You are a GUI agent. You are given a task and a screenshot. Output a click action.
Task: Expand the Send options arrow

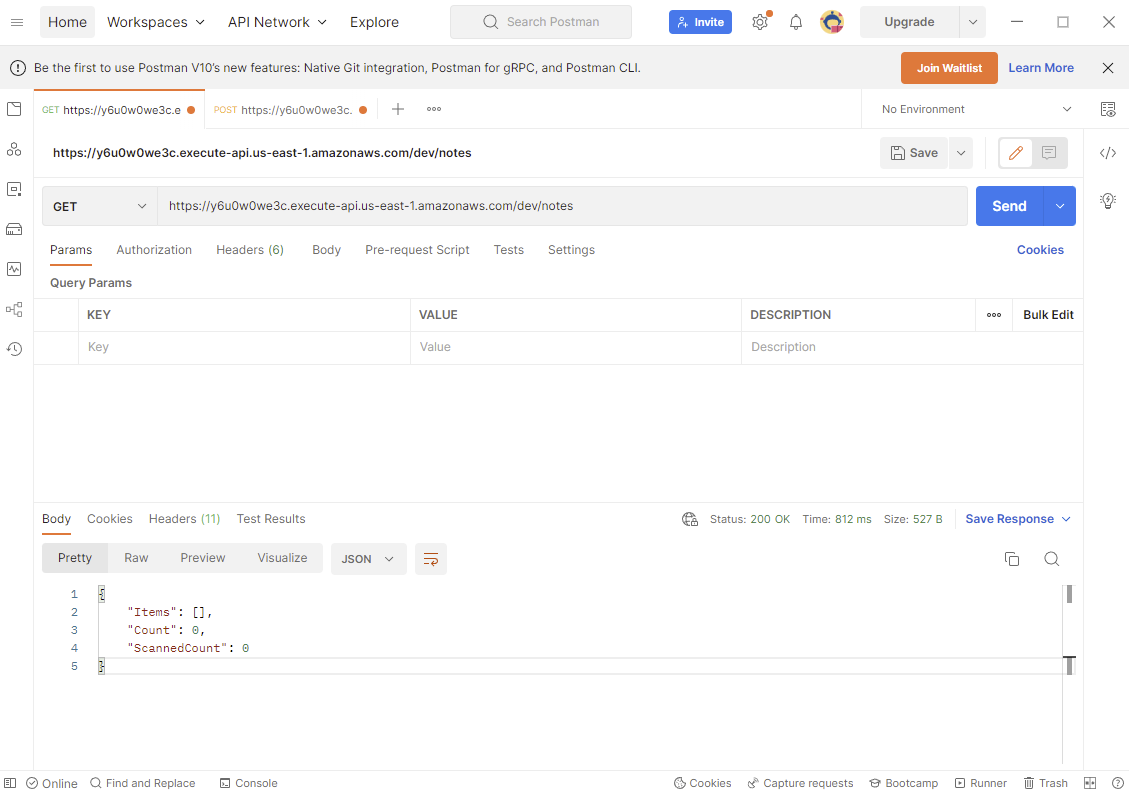[x=1060, y=206]
